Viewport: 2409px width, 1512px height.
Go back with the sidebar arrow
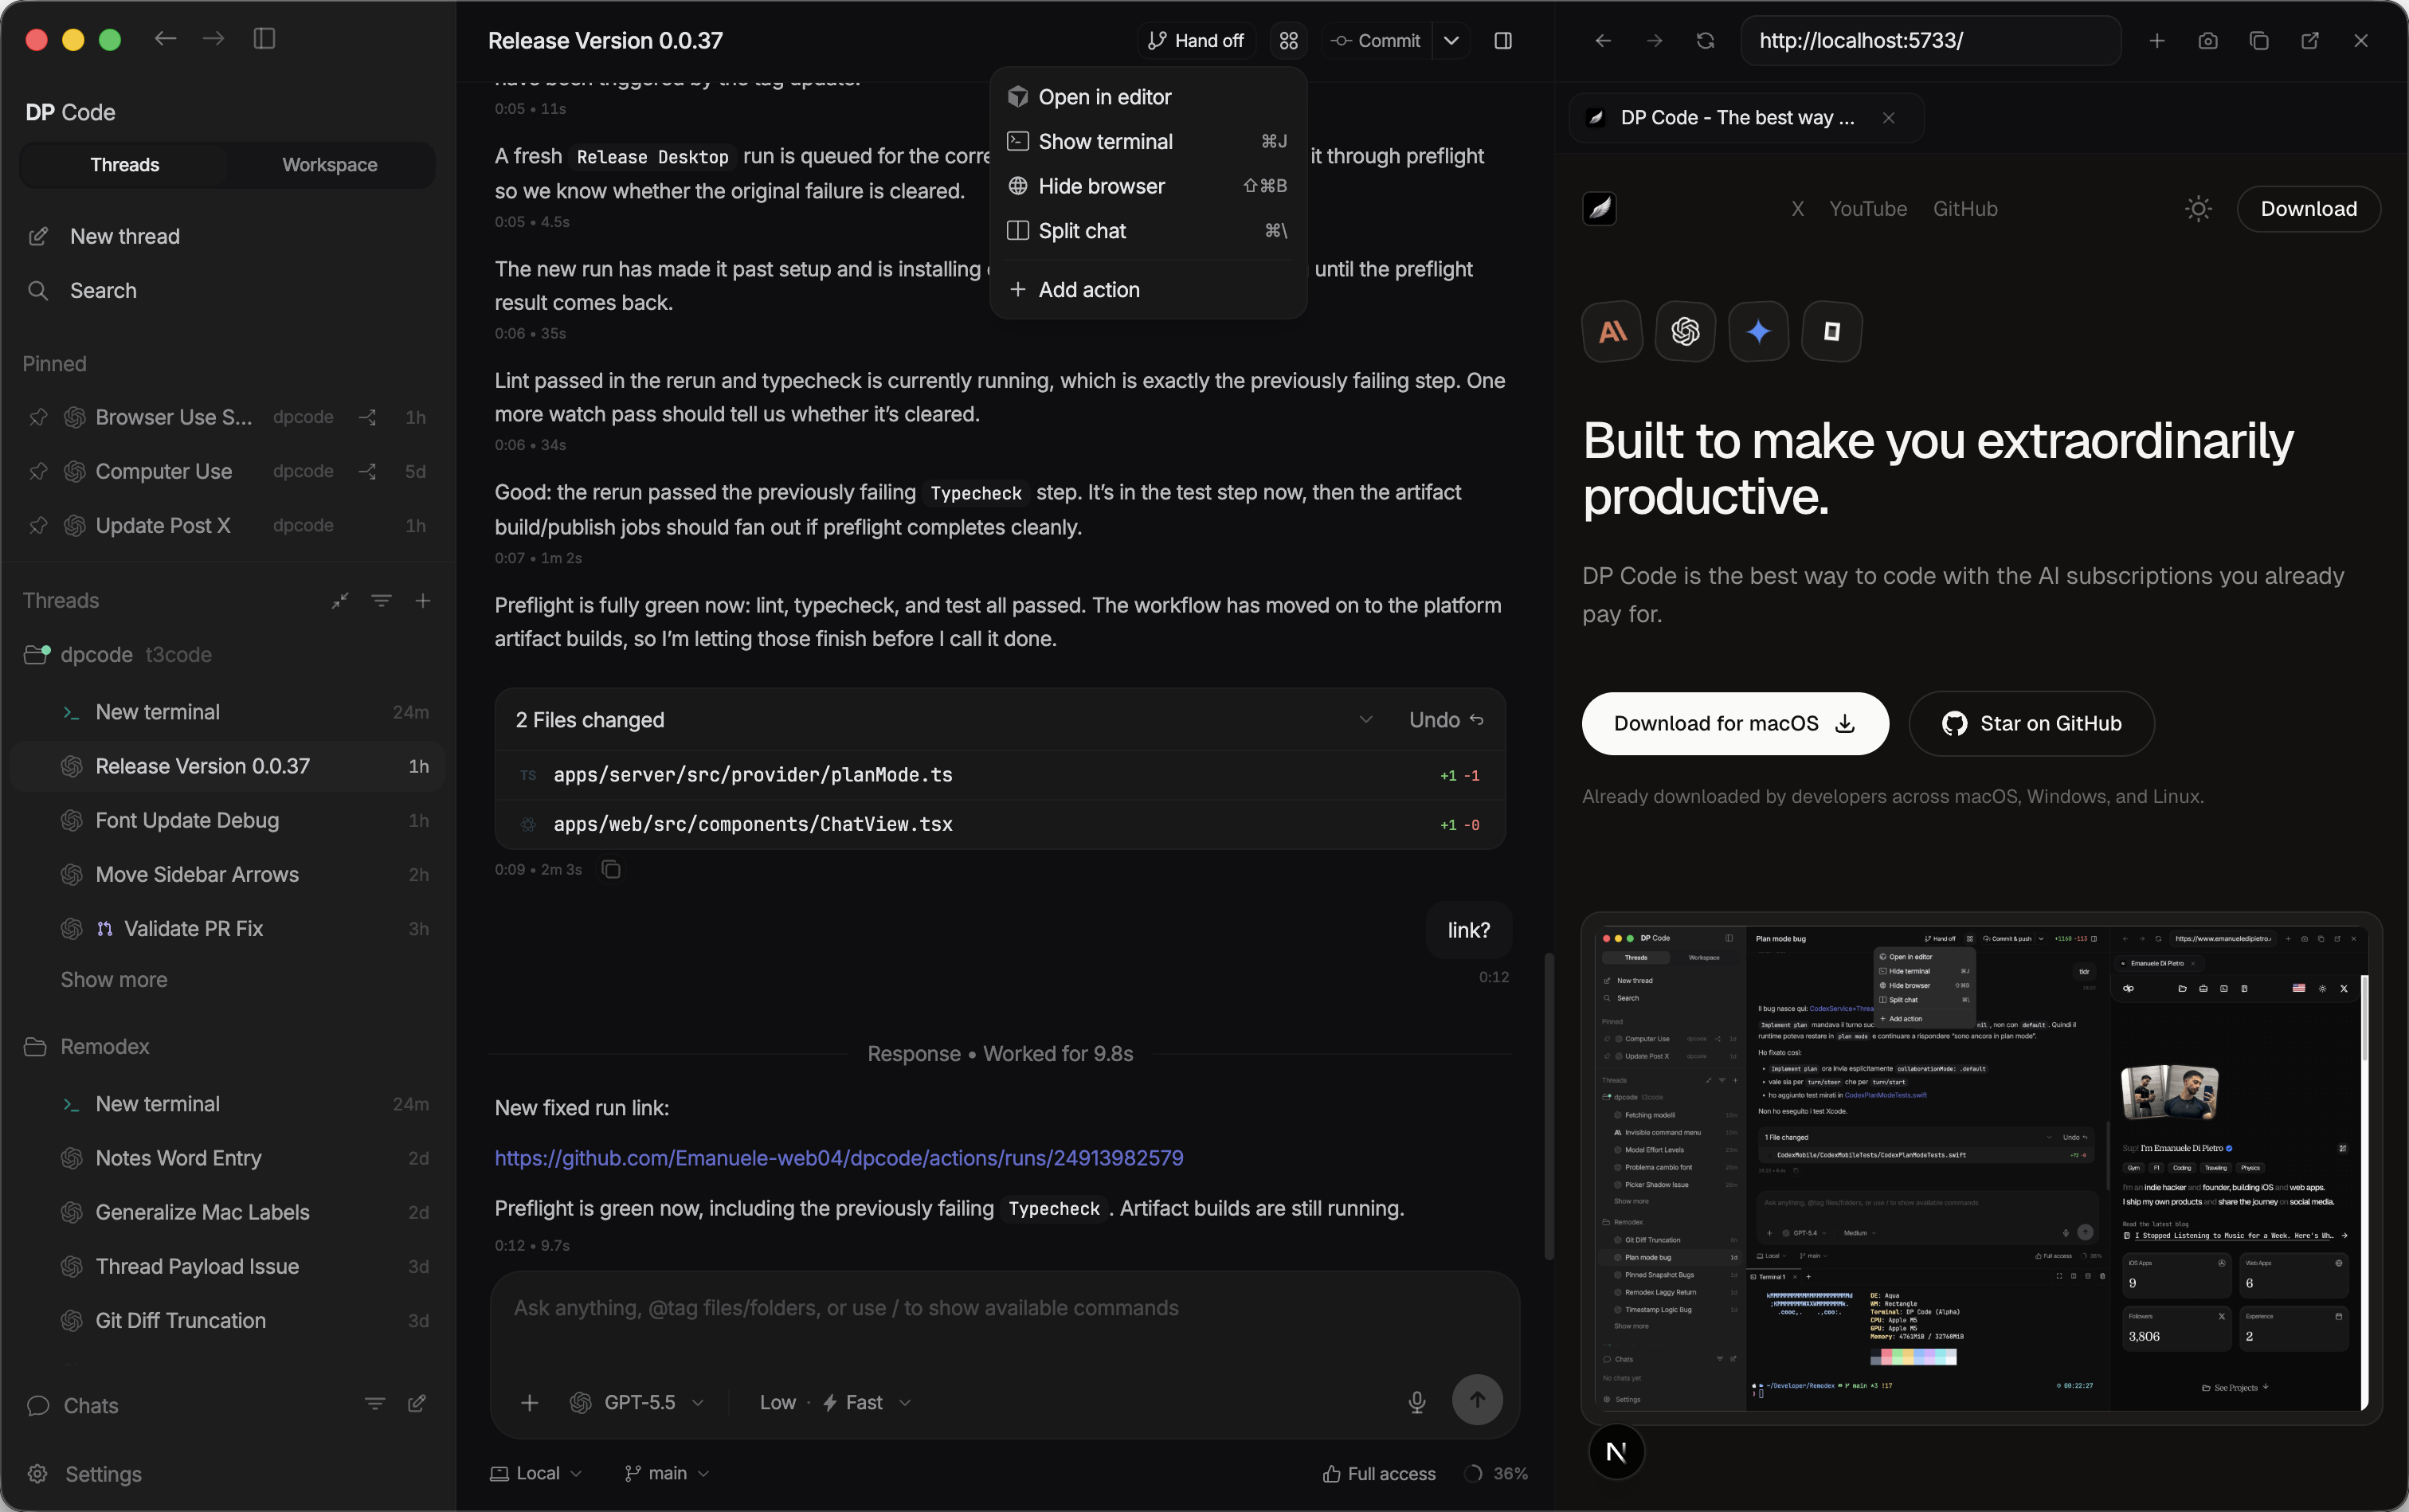click(166, 39)
